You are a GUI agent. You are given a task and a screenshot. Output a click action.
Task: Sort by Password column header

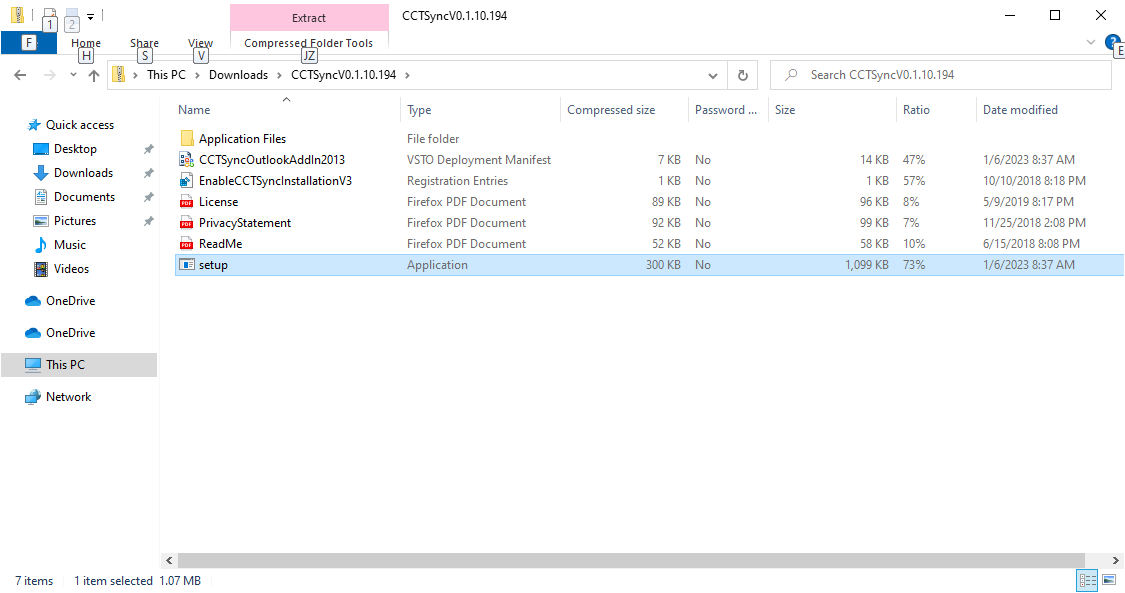point(728,110)
